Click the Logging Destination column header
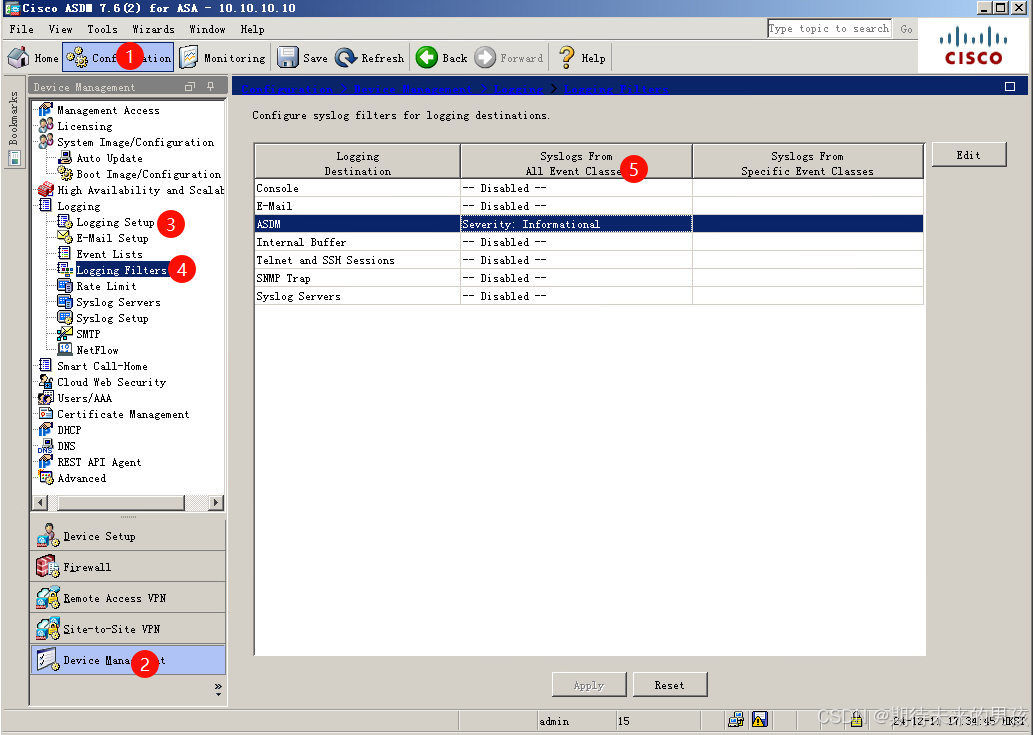1033x735 pixels. 358,163
